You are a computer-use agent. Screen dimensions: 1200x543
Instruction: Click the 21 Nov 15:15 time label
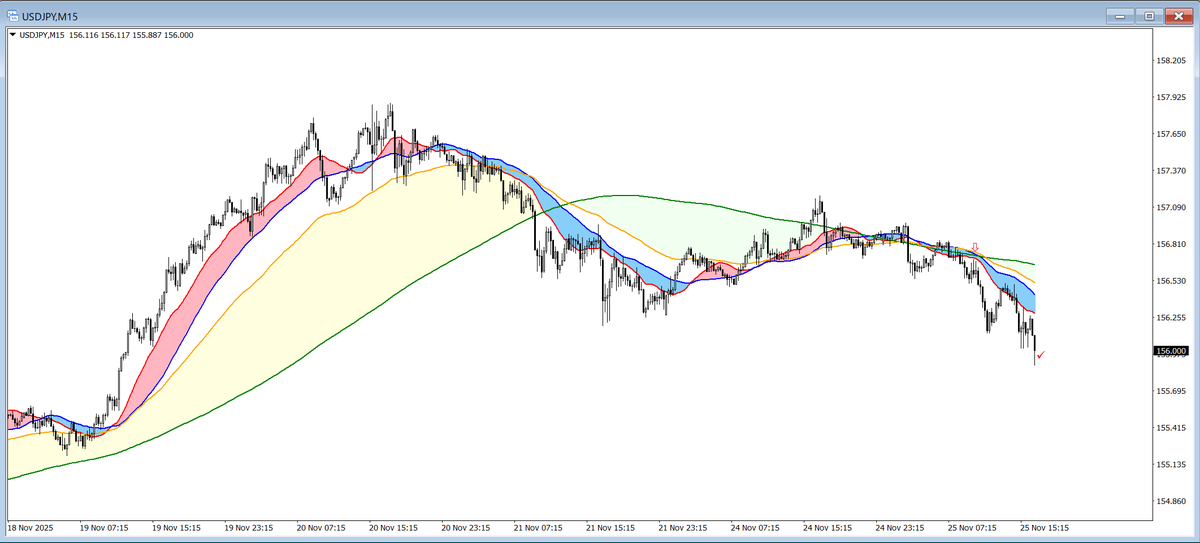[x=610, y=527]
